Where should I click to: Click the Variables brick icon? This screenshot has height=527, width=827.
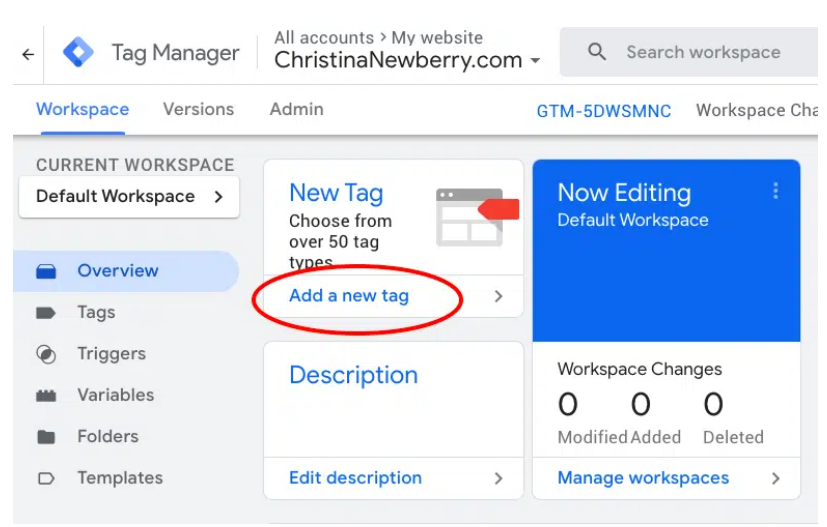(x=46, y=396)
